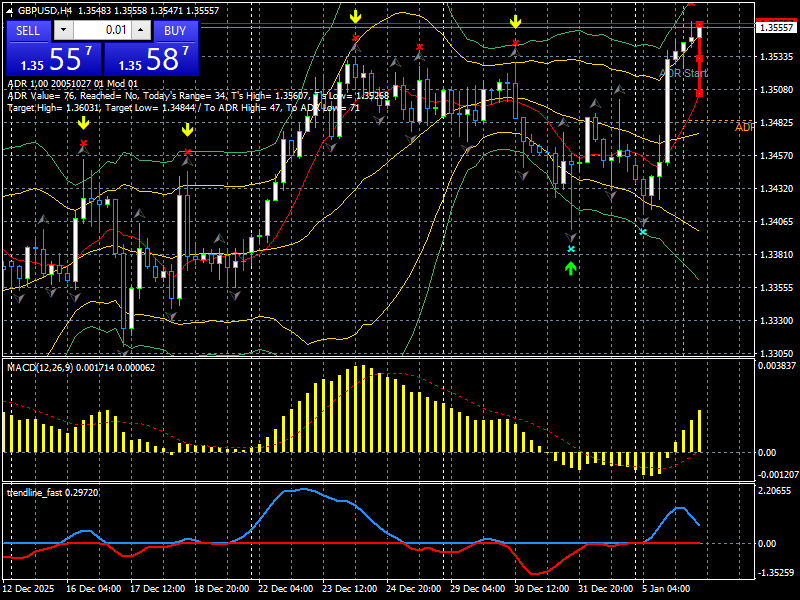Click the ADR 1.00 20051027 01 Mod 01 label

click(72, 84)
